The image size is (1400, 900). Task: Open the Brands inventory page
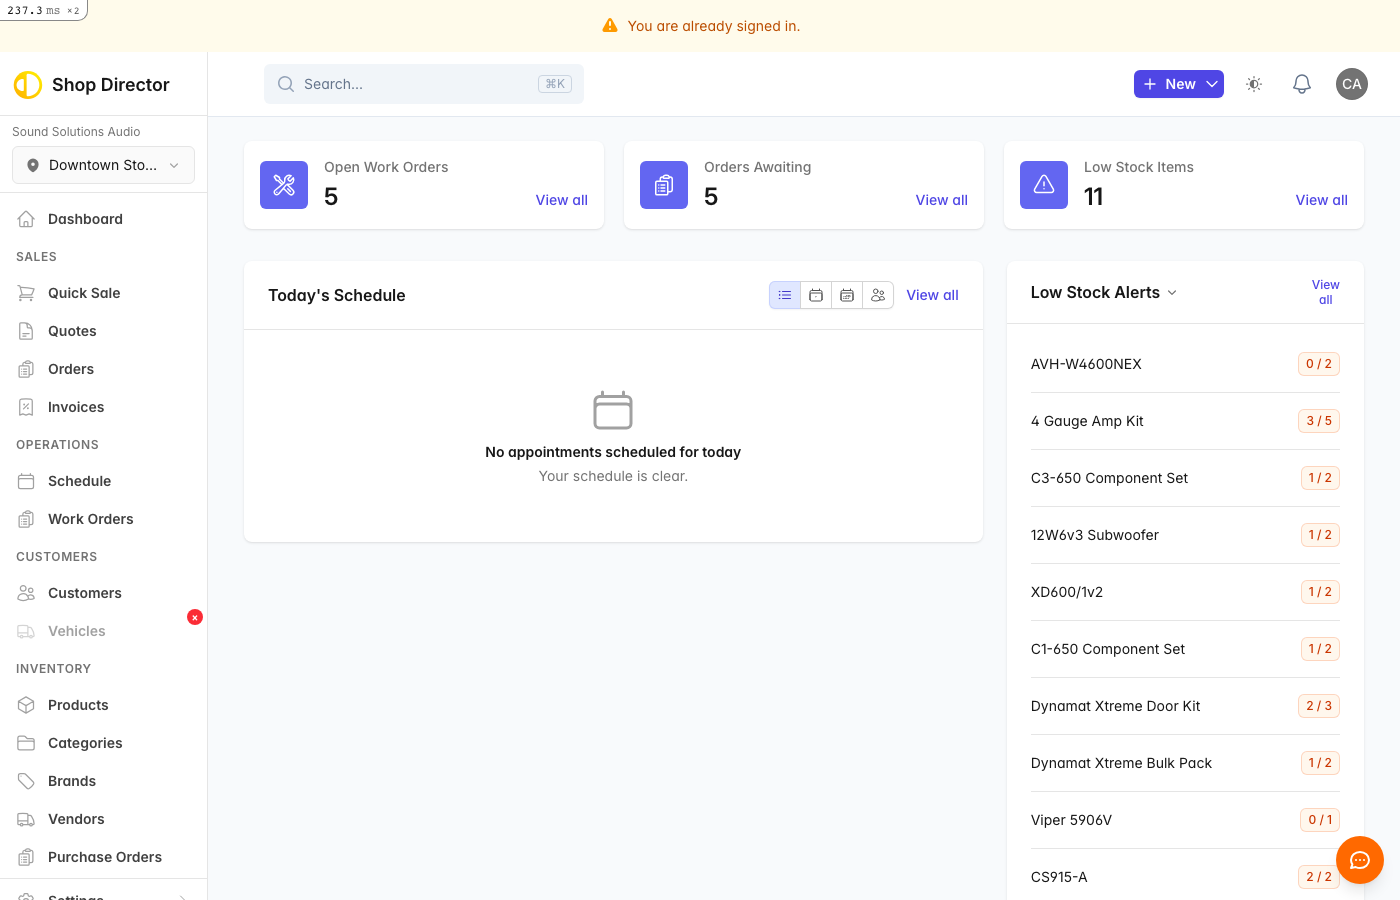point(71,780)
